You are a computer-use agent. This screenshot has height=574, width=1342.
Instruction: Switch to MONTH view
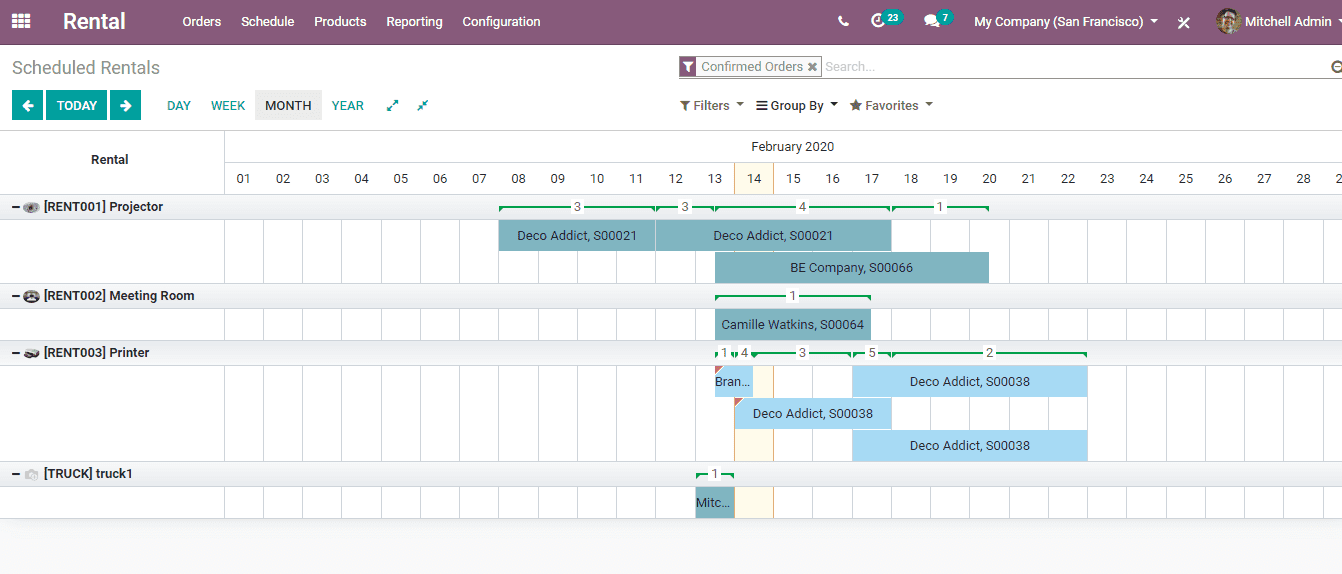click(288, 105)
